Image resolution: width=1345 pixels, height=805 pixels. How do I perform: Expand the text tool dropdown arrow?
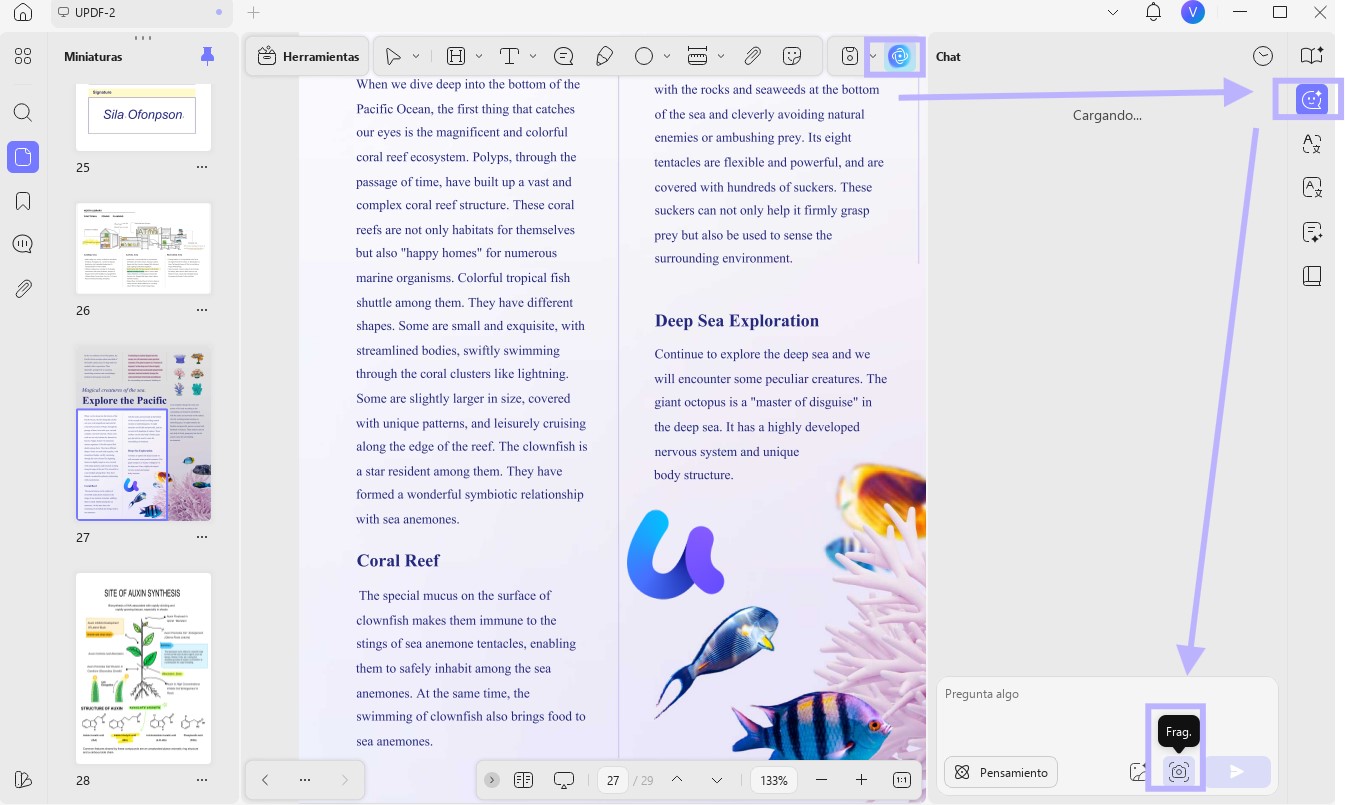(533, 56)
